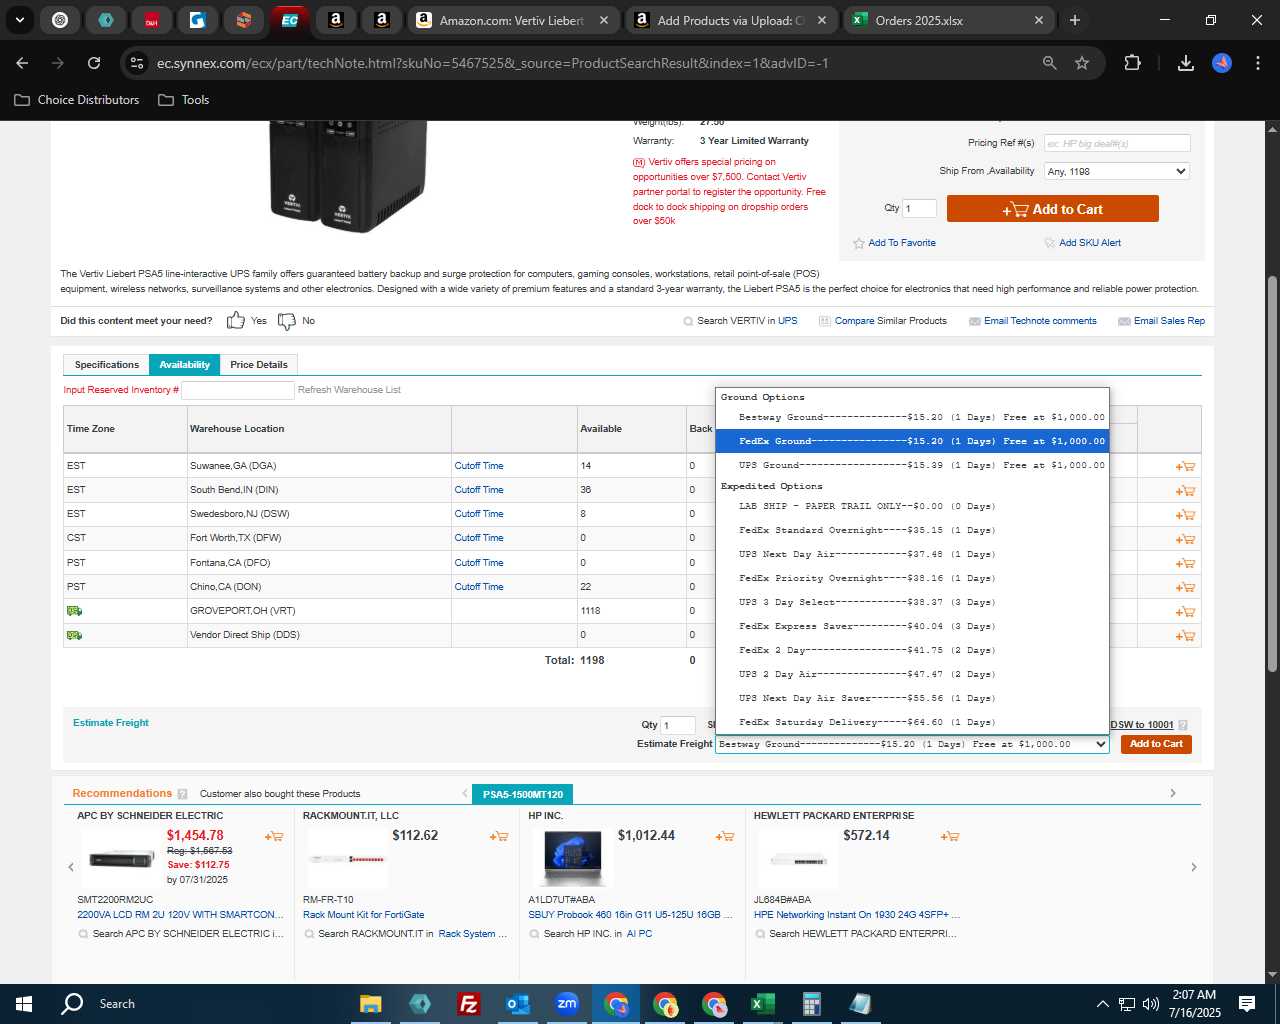
Task: Add HP Probook recommendation to cart
Action: pos(725,836)
